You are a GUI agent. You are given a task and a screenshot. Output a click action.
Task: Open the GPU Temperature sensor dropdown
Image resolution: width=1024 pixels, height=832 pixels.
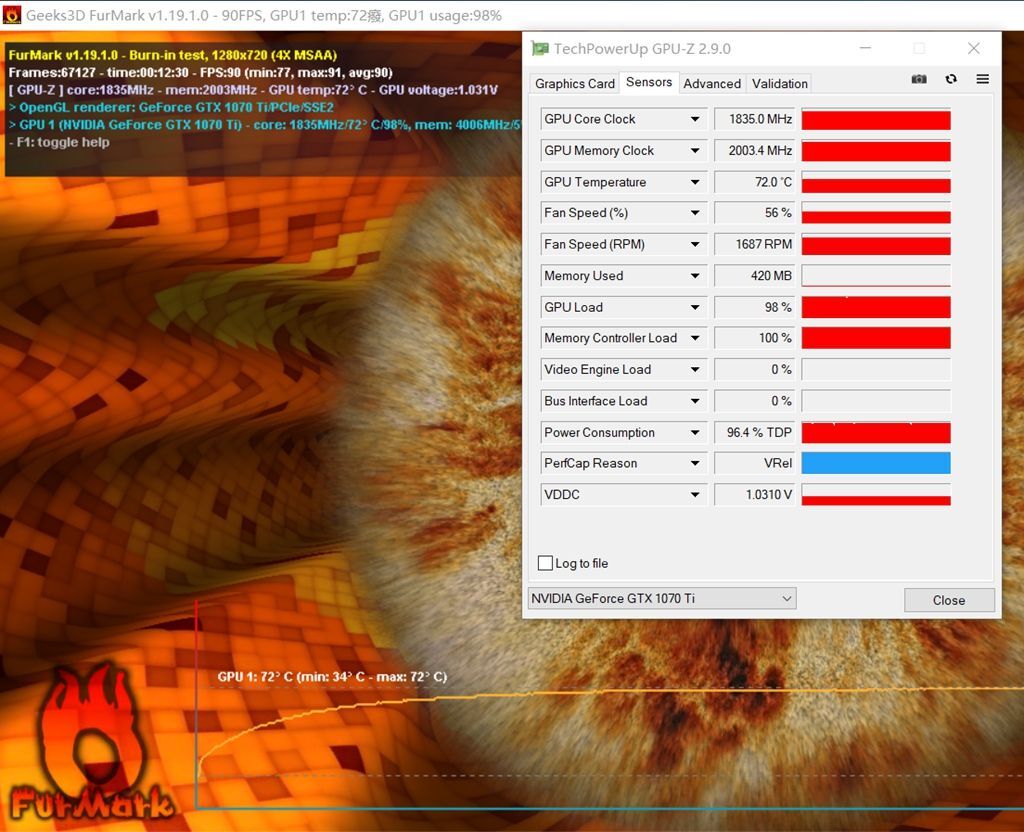coord(695,182)
